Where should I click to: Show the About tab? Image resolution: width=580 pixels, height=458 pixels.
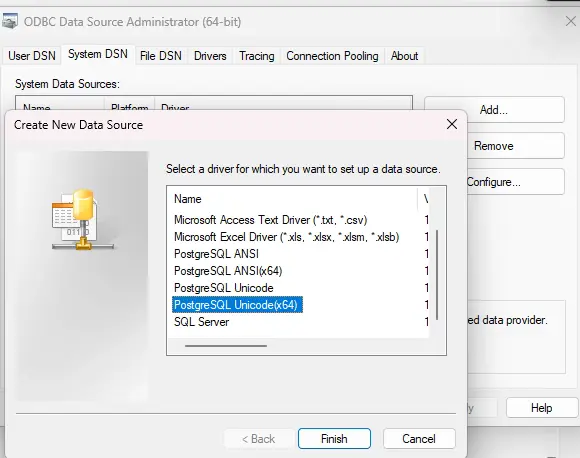404,56
